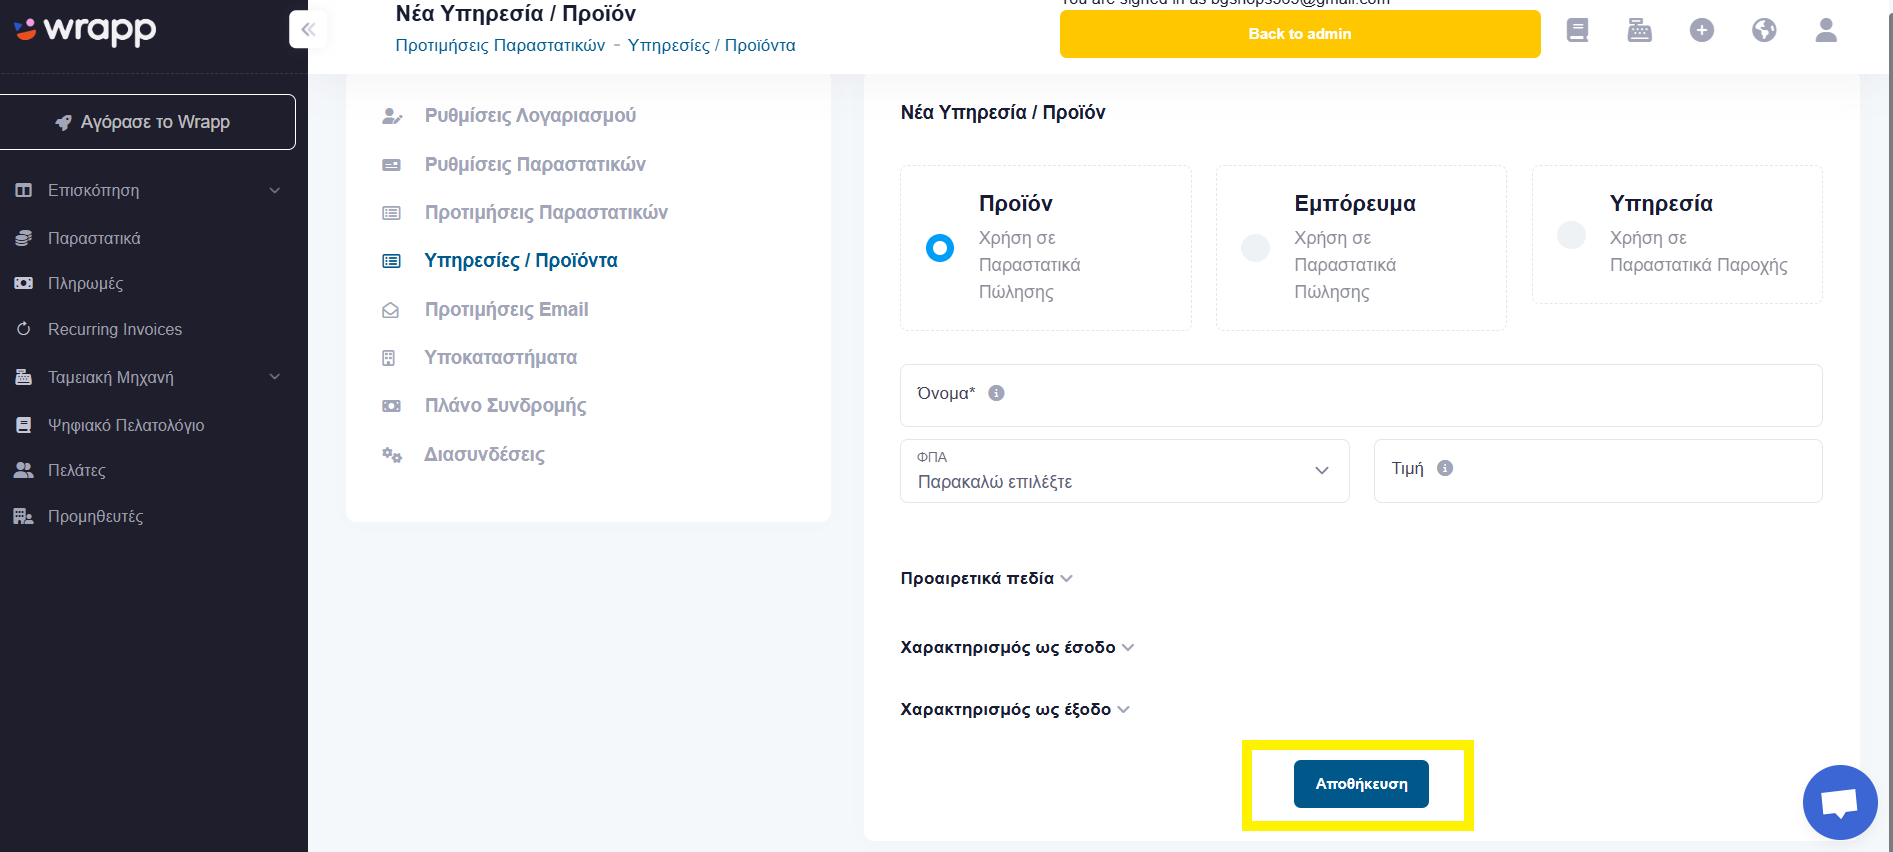Expand the Επισκόπηση sidebar chevron
This screenshot has width=1893, height=852.
275,190
